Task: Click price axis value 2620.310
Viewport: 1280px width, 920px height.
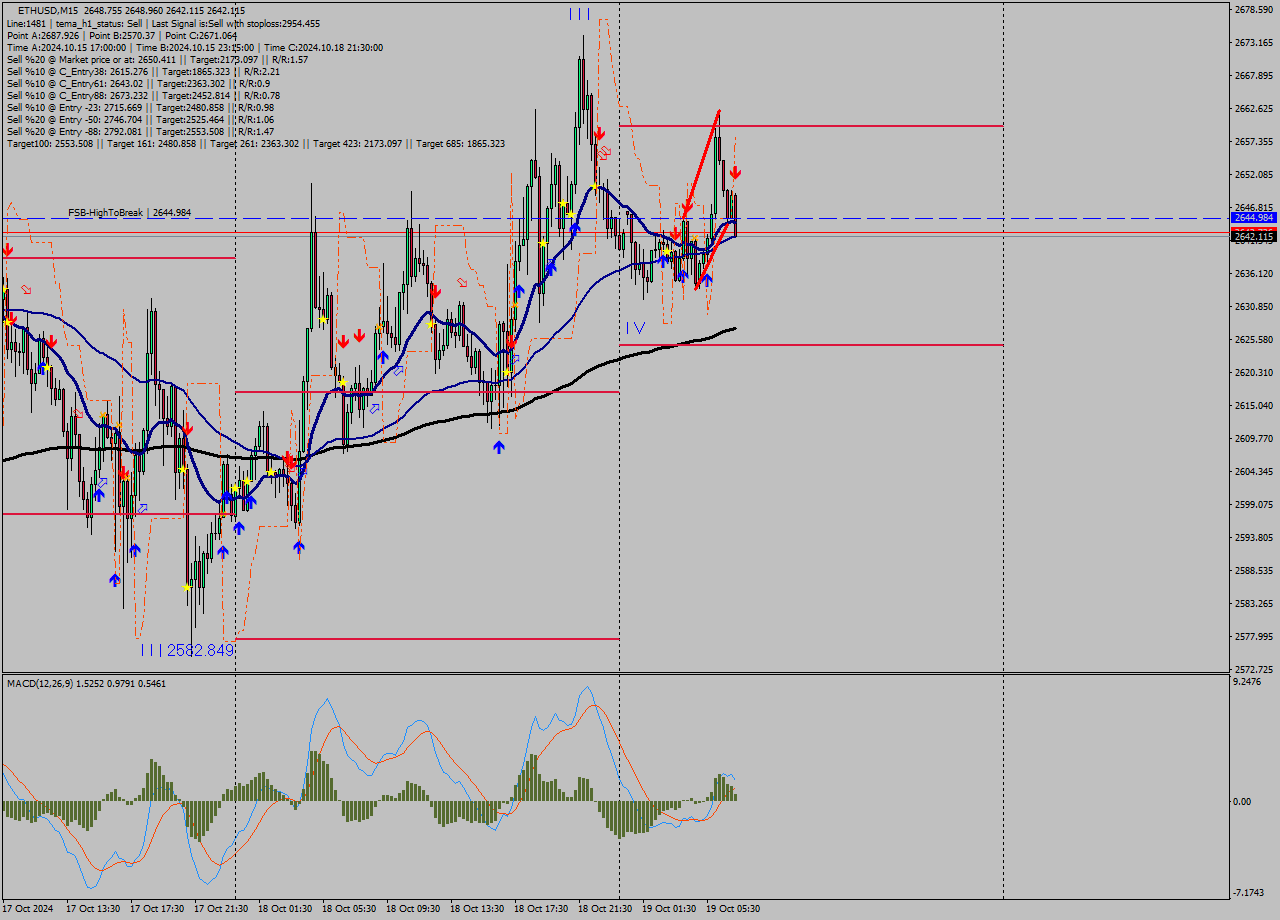Action: (1253, 373)
